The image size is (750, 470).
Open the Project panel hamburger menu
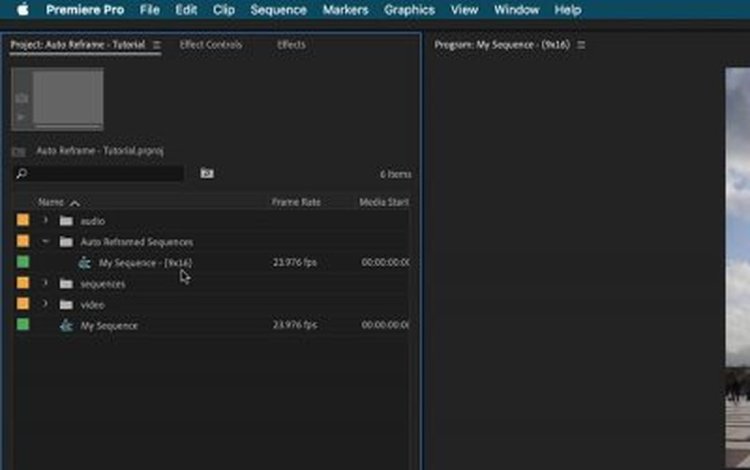pos(156,45)
